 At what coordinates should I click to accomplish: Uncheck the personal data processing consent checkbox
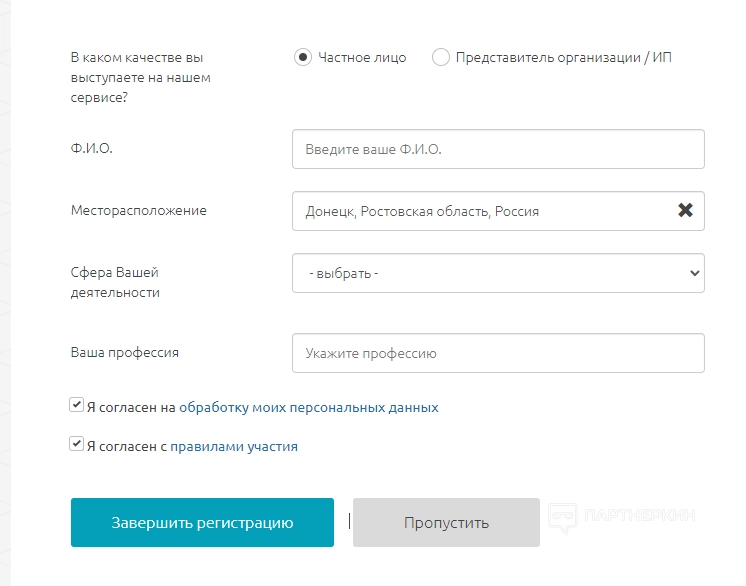point(76,405)
